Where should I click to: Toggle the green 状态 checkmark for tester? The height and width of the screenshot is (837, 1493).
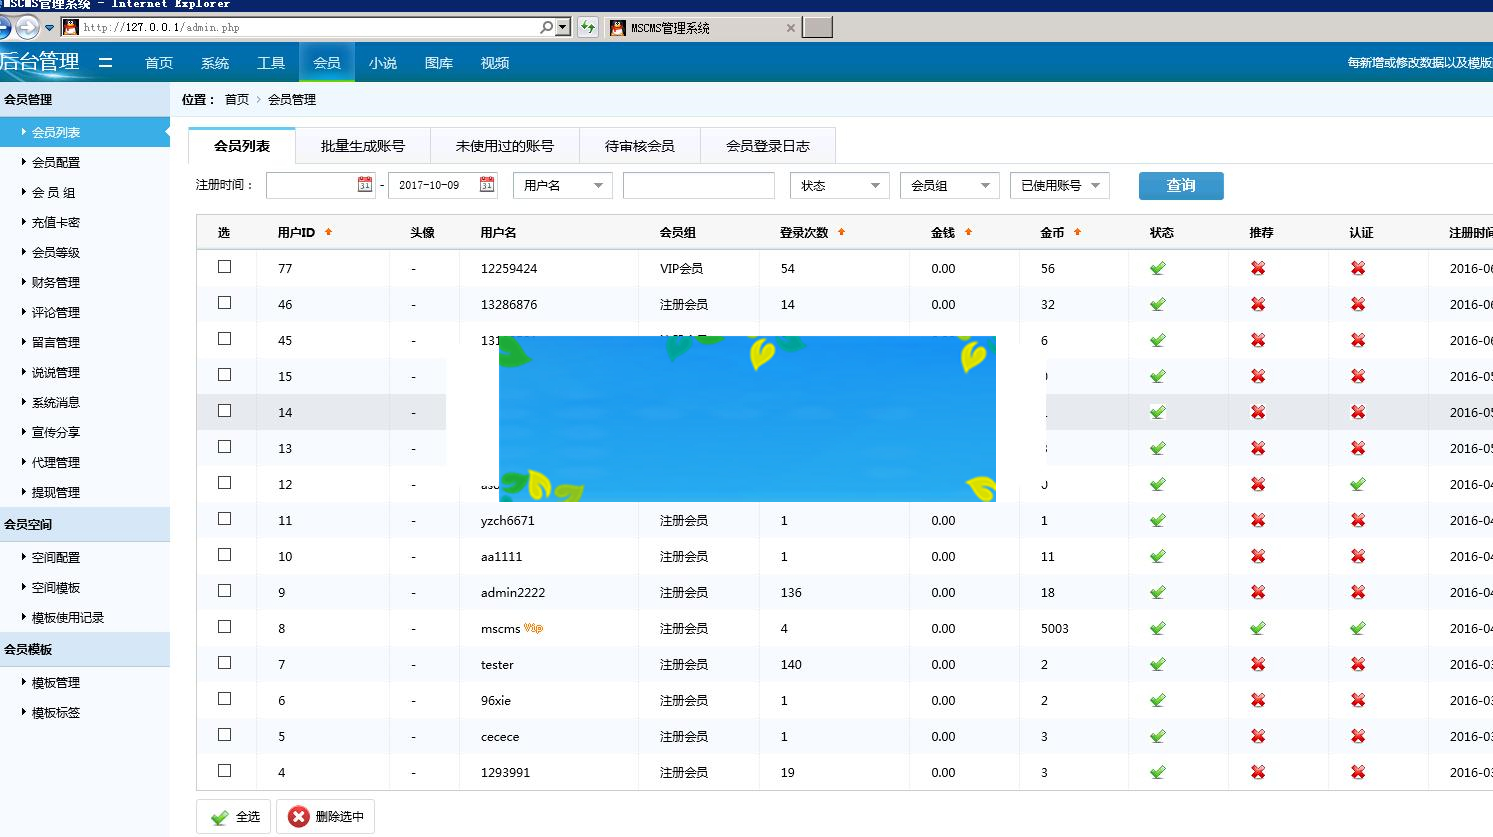pos(1157,664)
